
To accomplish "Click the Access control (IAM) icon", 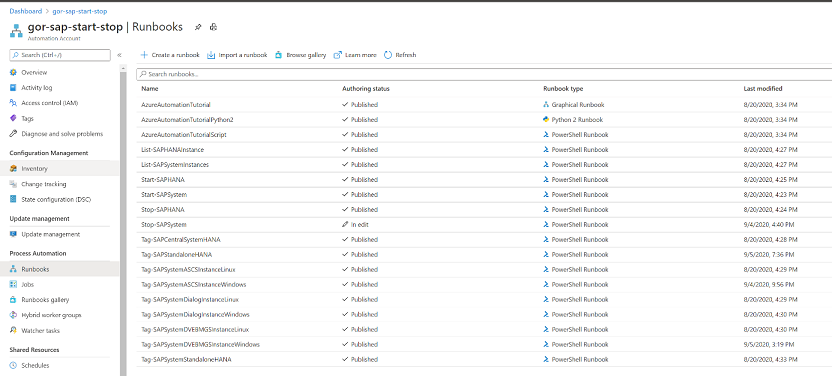I will click(13, 103).
